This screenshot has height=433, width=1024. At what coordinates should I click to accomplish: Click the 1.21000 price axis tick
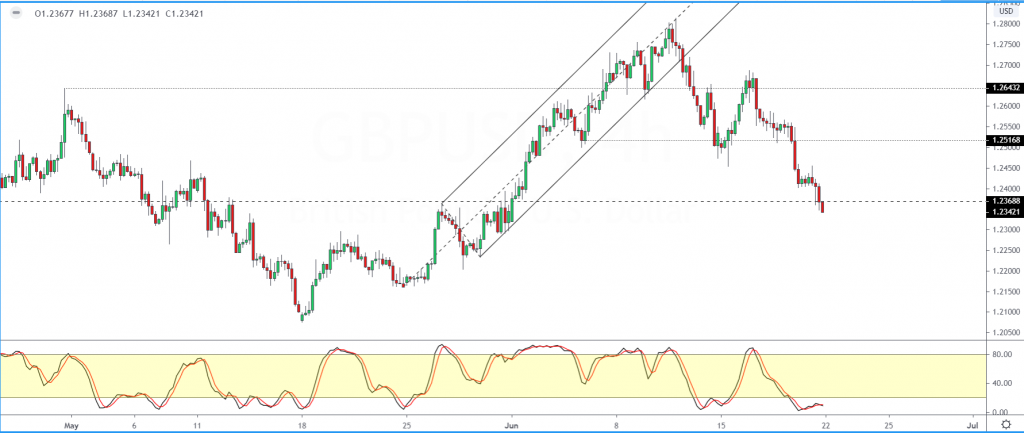[1004, 312]
